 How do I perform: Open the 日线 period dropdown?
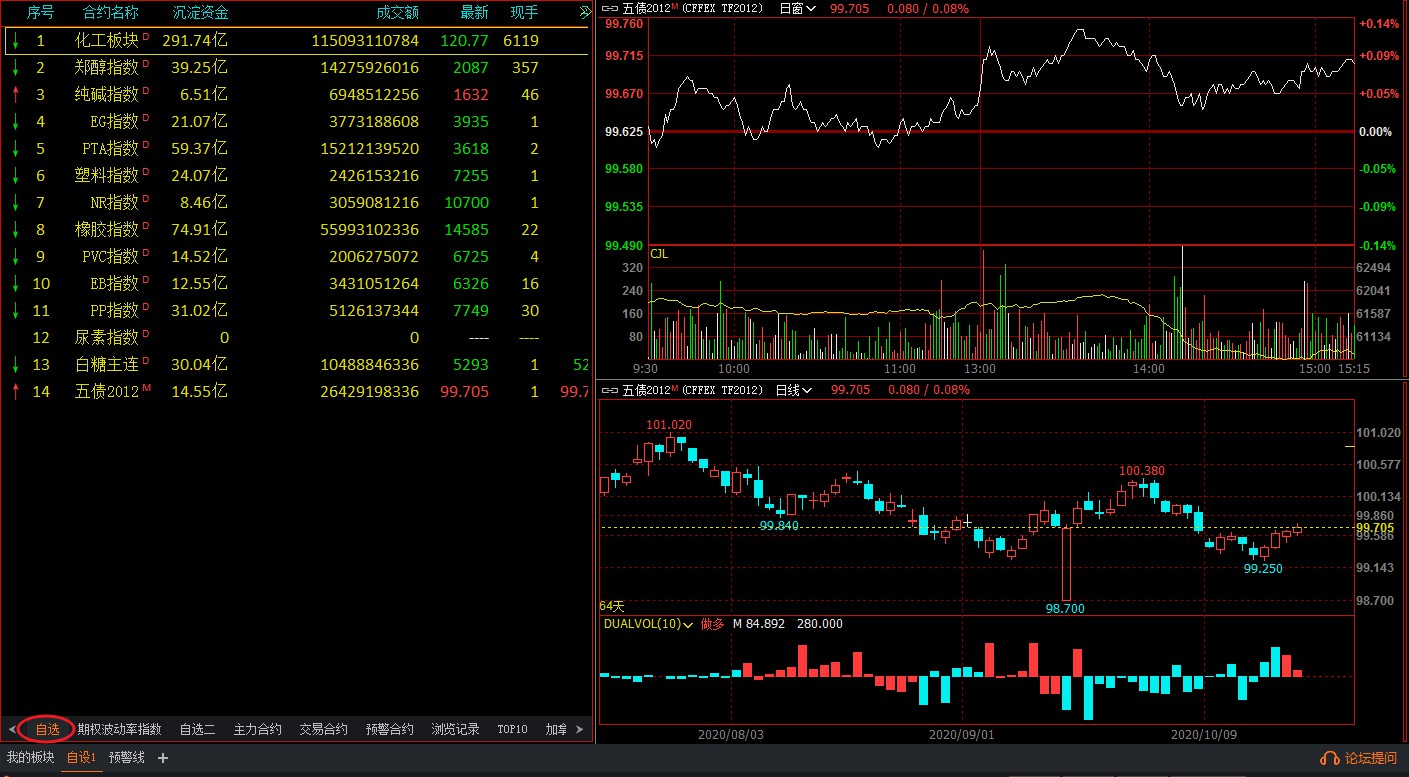coord(794,390)
